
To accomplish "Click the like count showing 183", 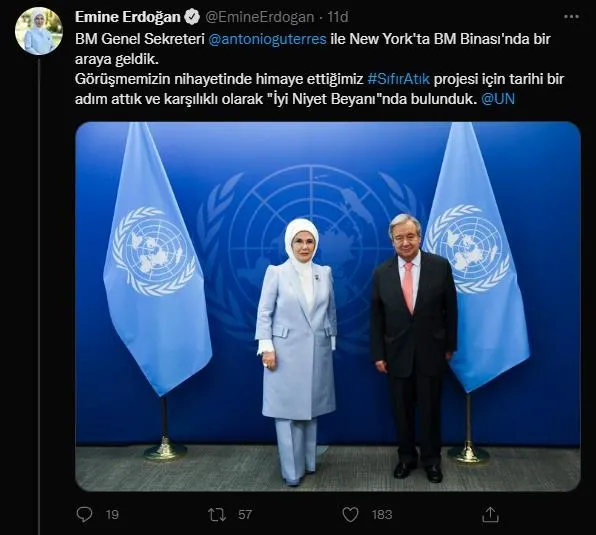I will [x=382, y=515].
